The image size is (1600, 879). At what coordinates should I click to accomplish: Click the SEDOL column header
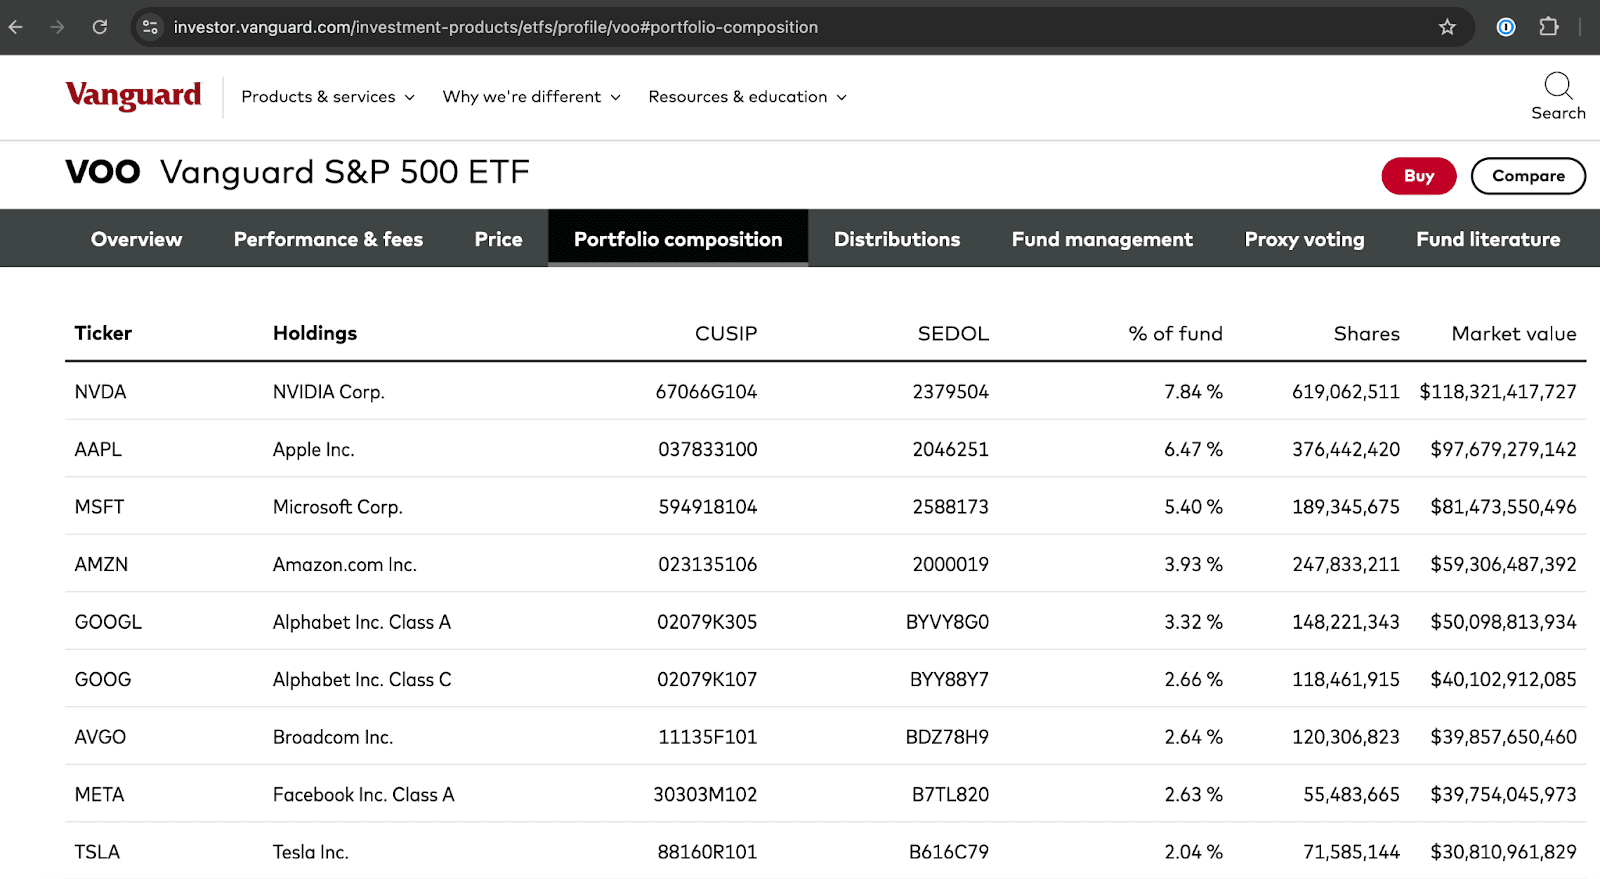(x=953, y=333)
